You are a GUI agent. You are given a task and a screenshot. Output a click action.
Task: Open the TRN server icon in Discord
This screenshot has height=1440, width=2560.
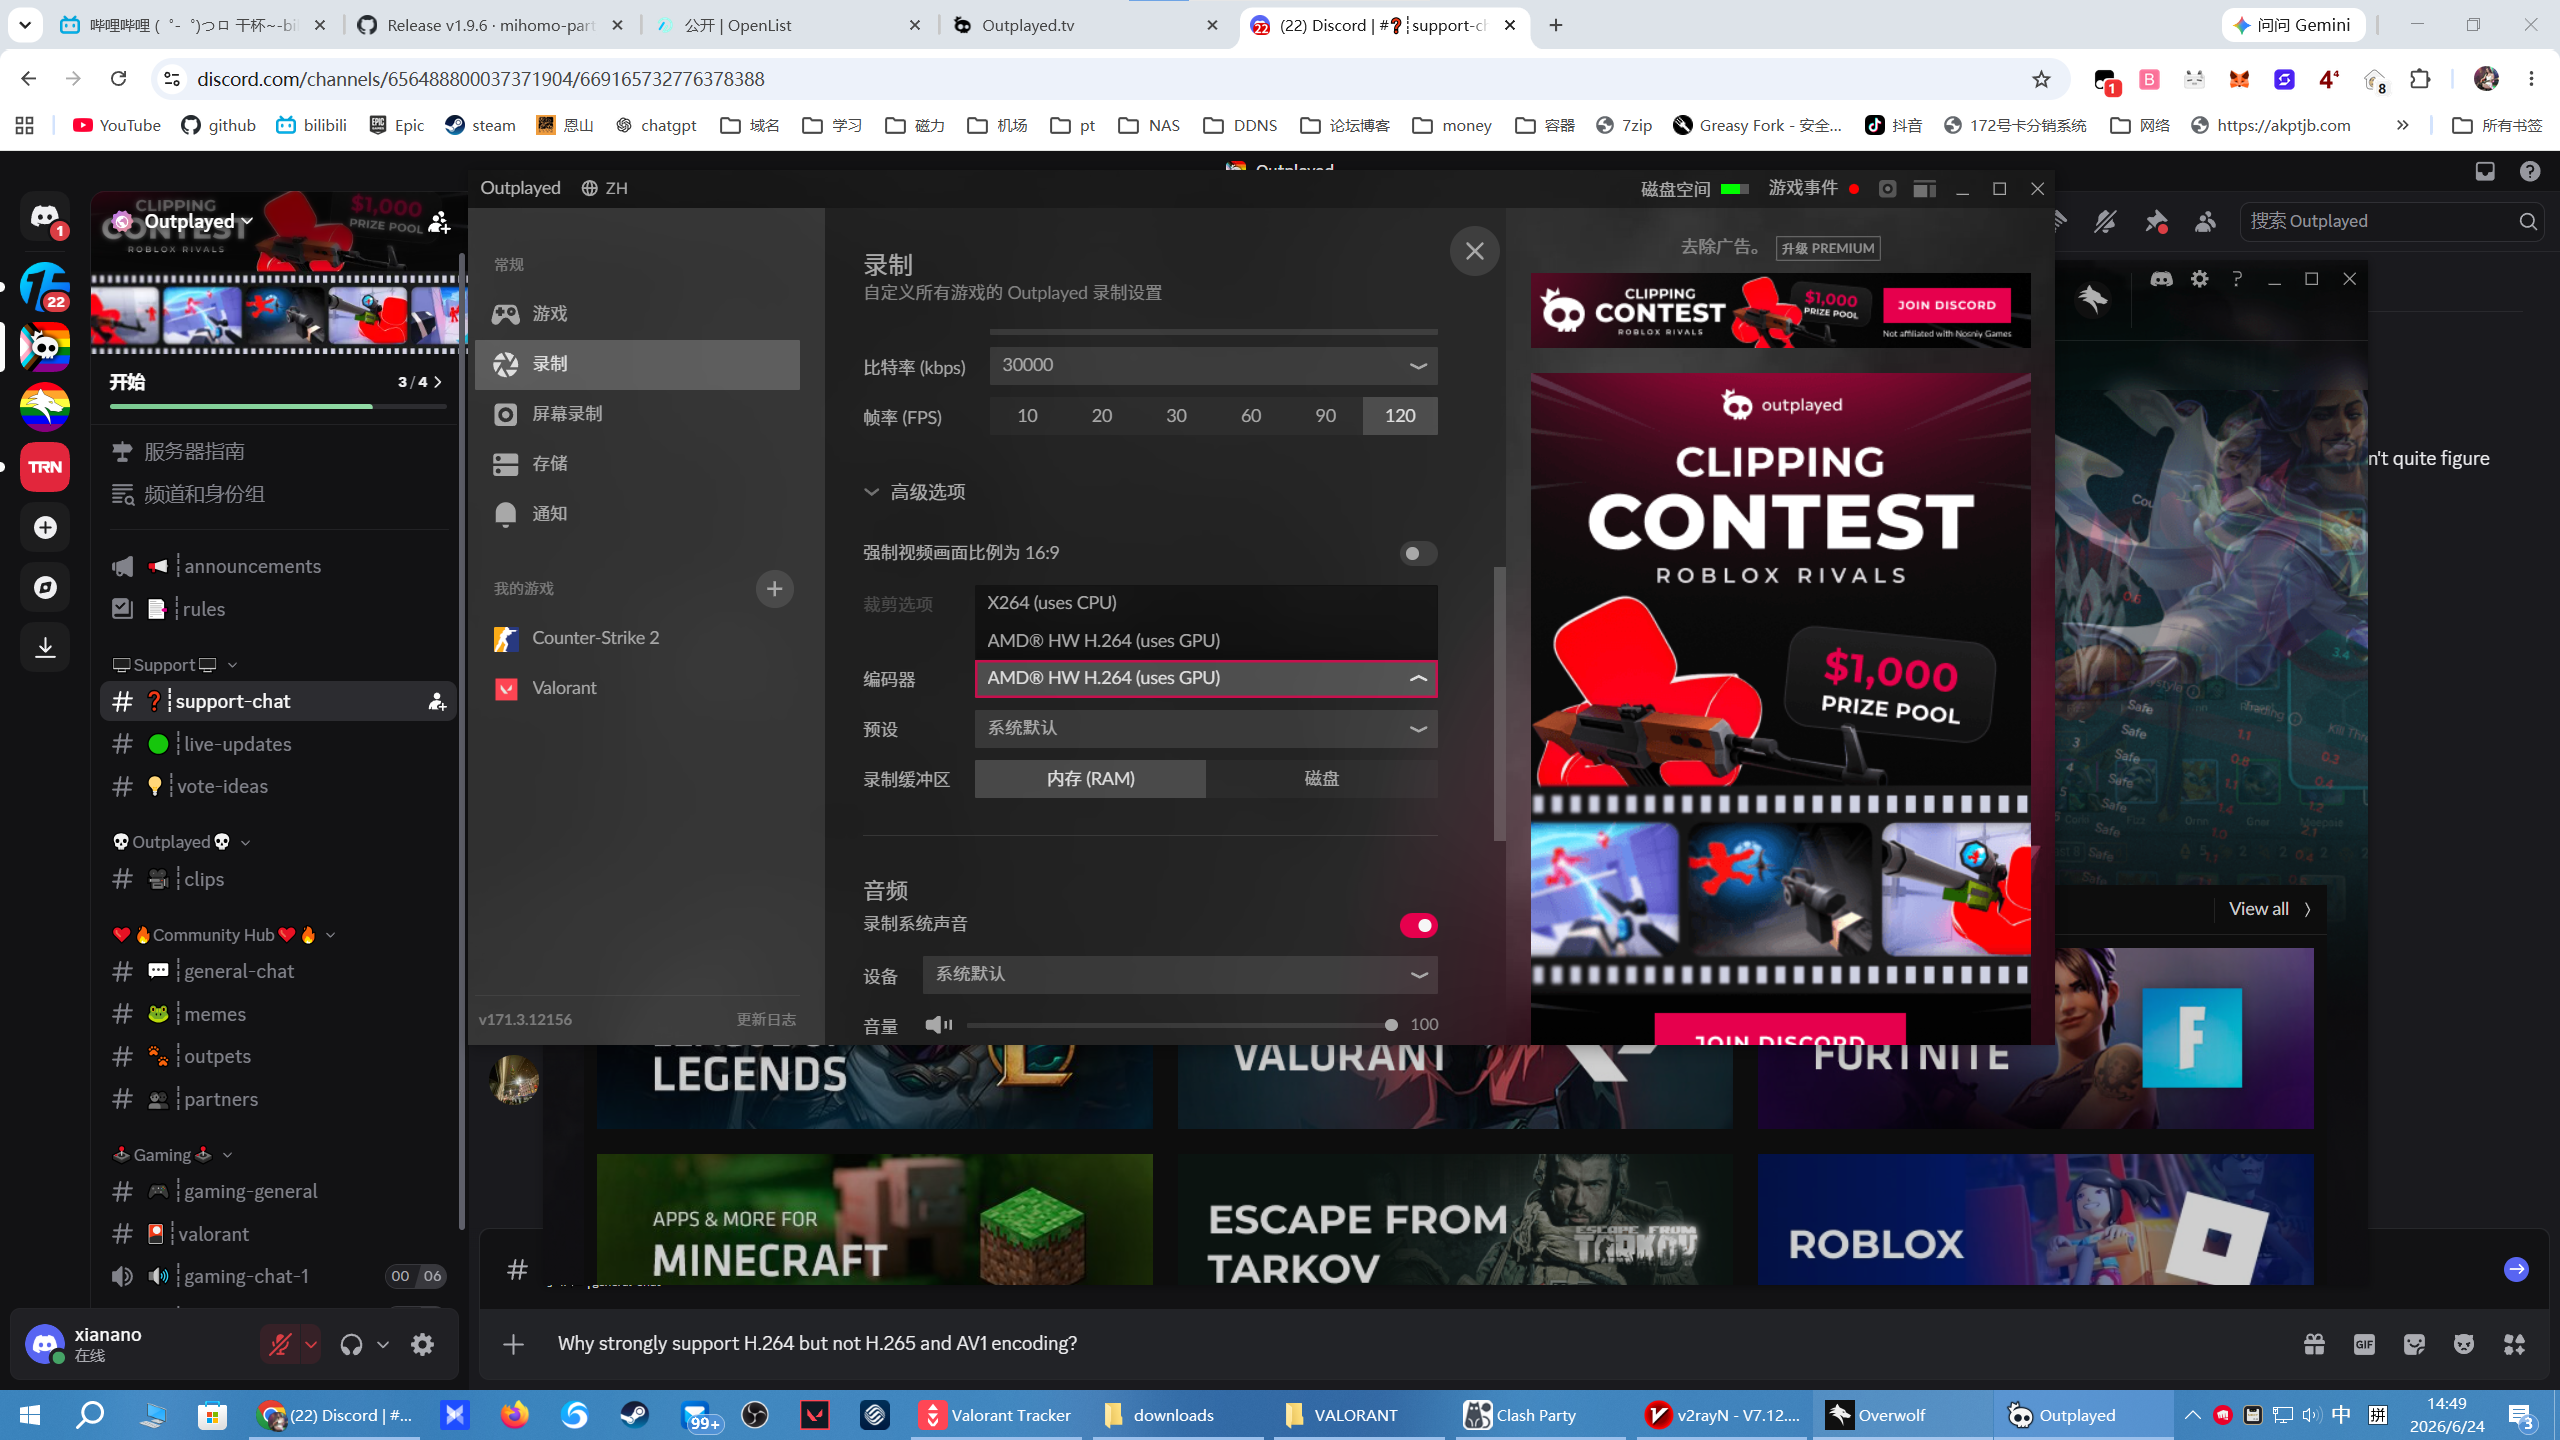[x=45, y=467]
